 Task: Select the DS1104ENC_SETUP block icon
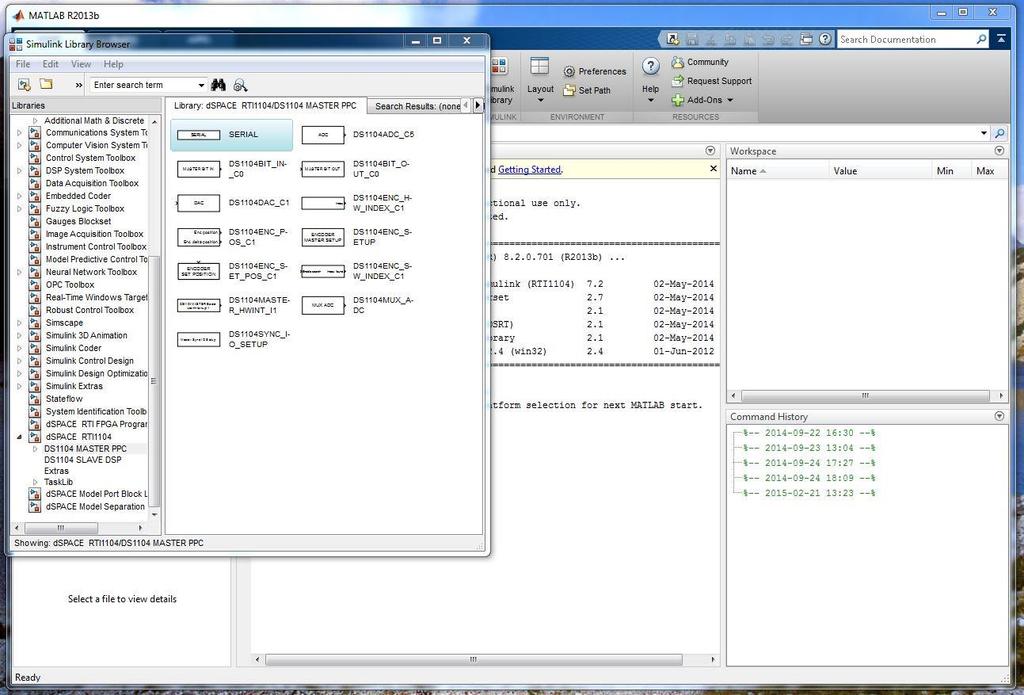click(323, 236)
